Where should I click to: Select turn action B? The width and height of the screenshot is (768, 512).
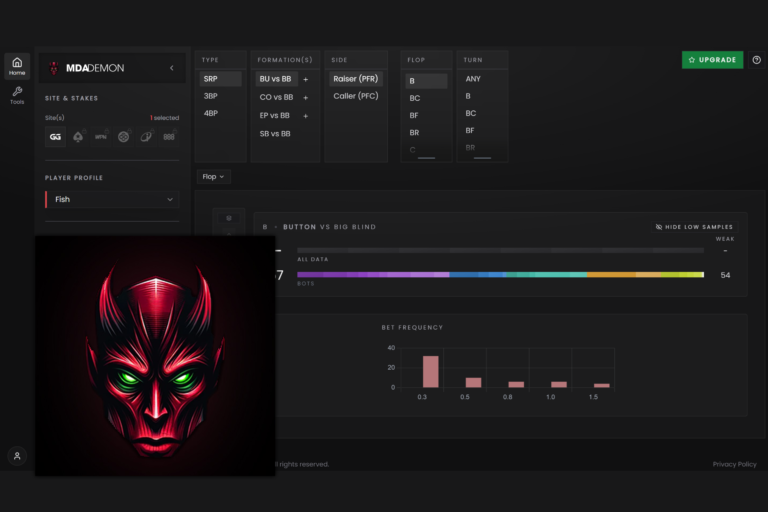click(x=468, y=96)
